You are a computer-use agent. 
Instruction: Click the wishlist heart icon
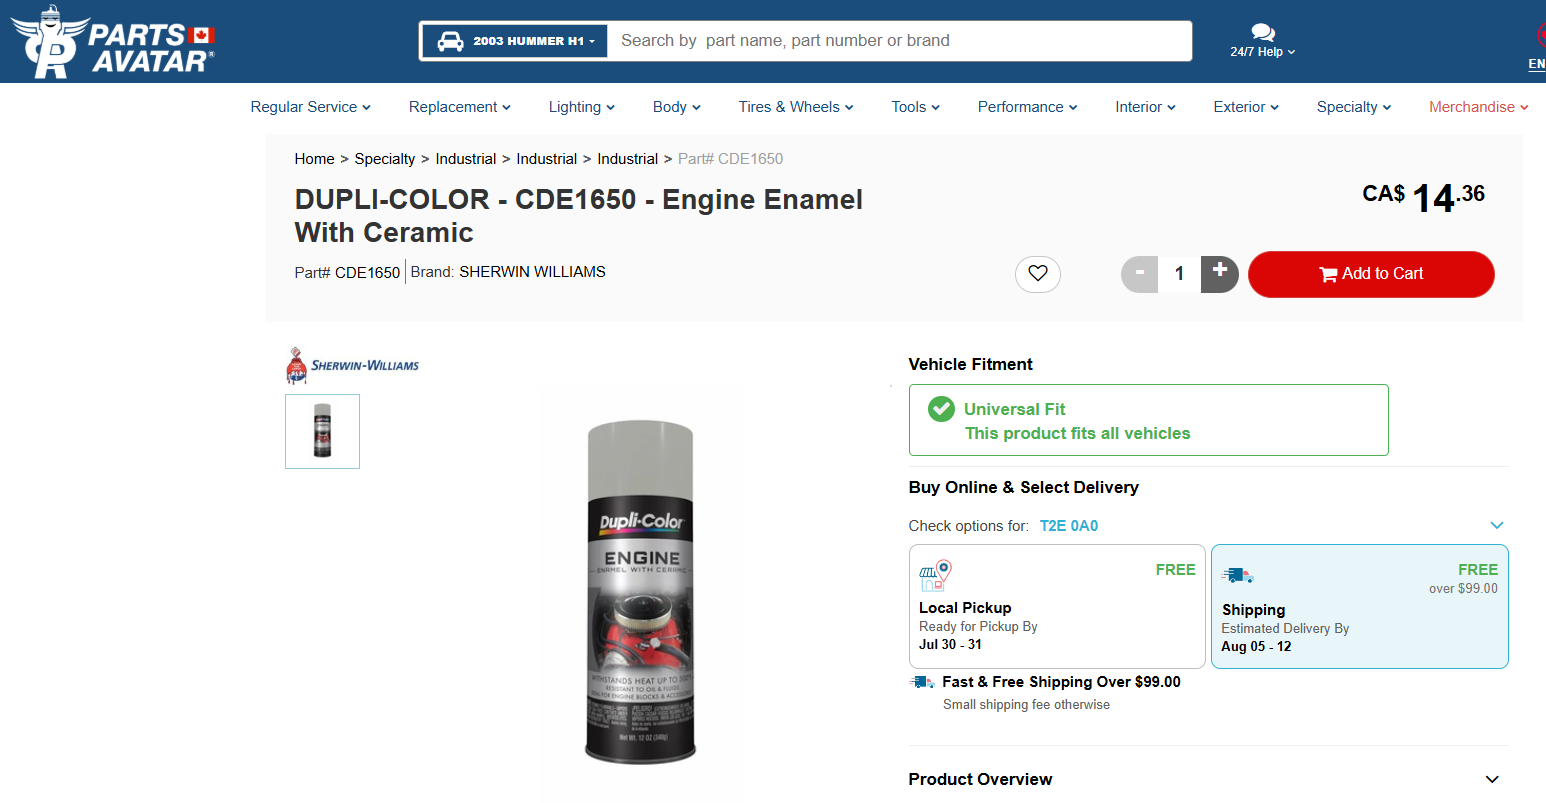pos(1038,274)
